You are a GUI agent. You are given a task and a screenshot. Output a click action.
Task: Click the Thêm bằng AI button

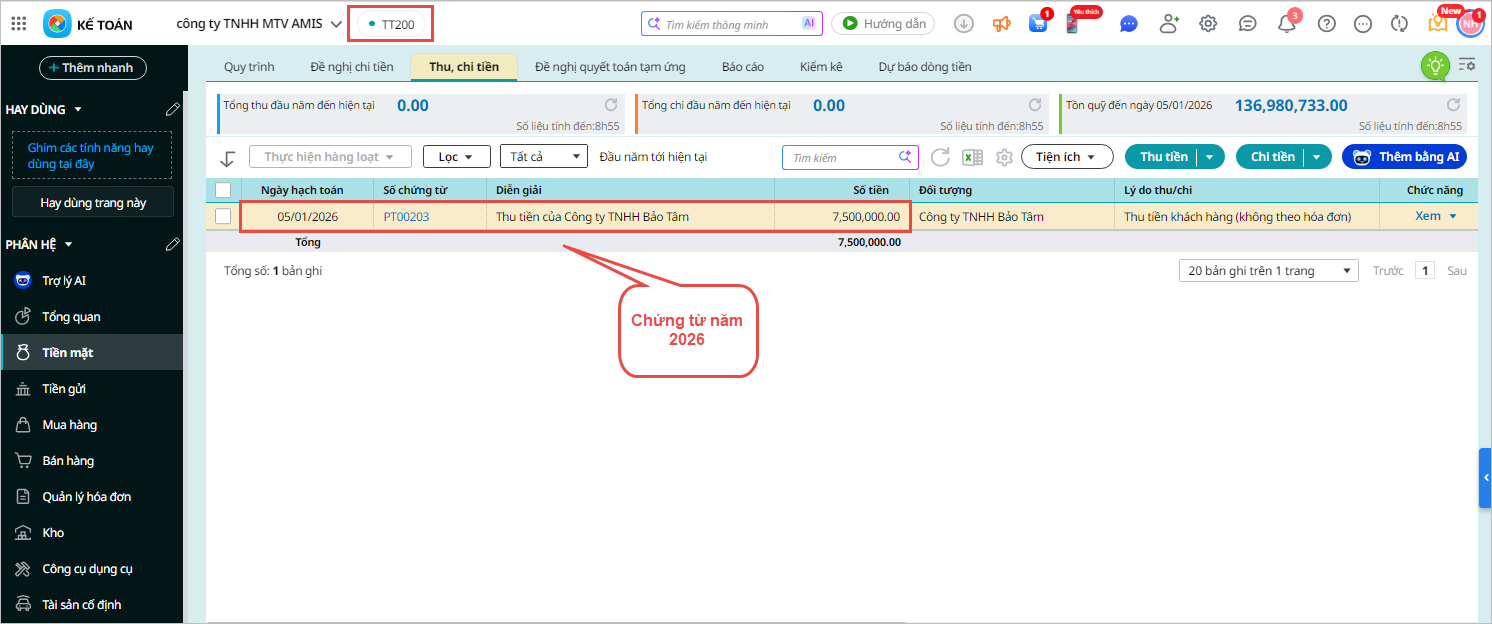(x=1404, y=157)
